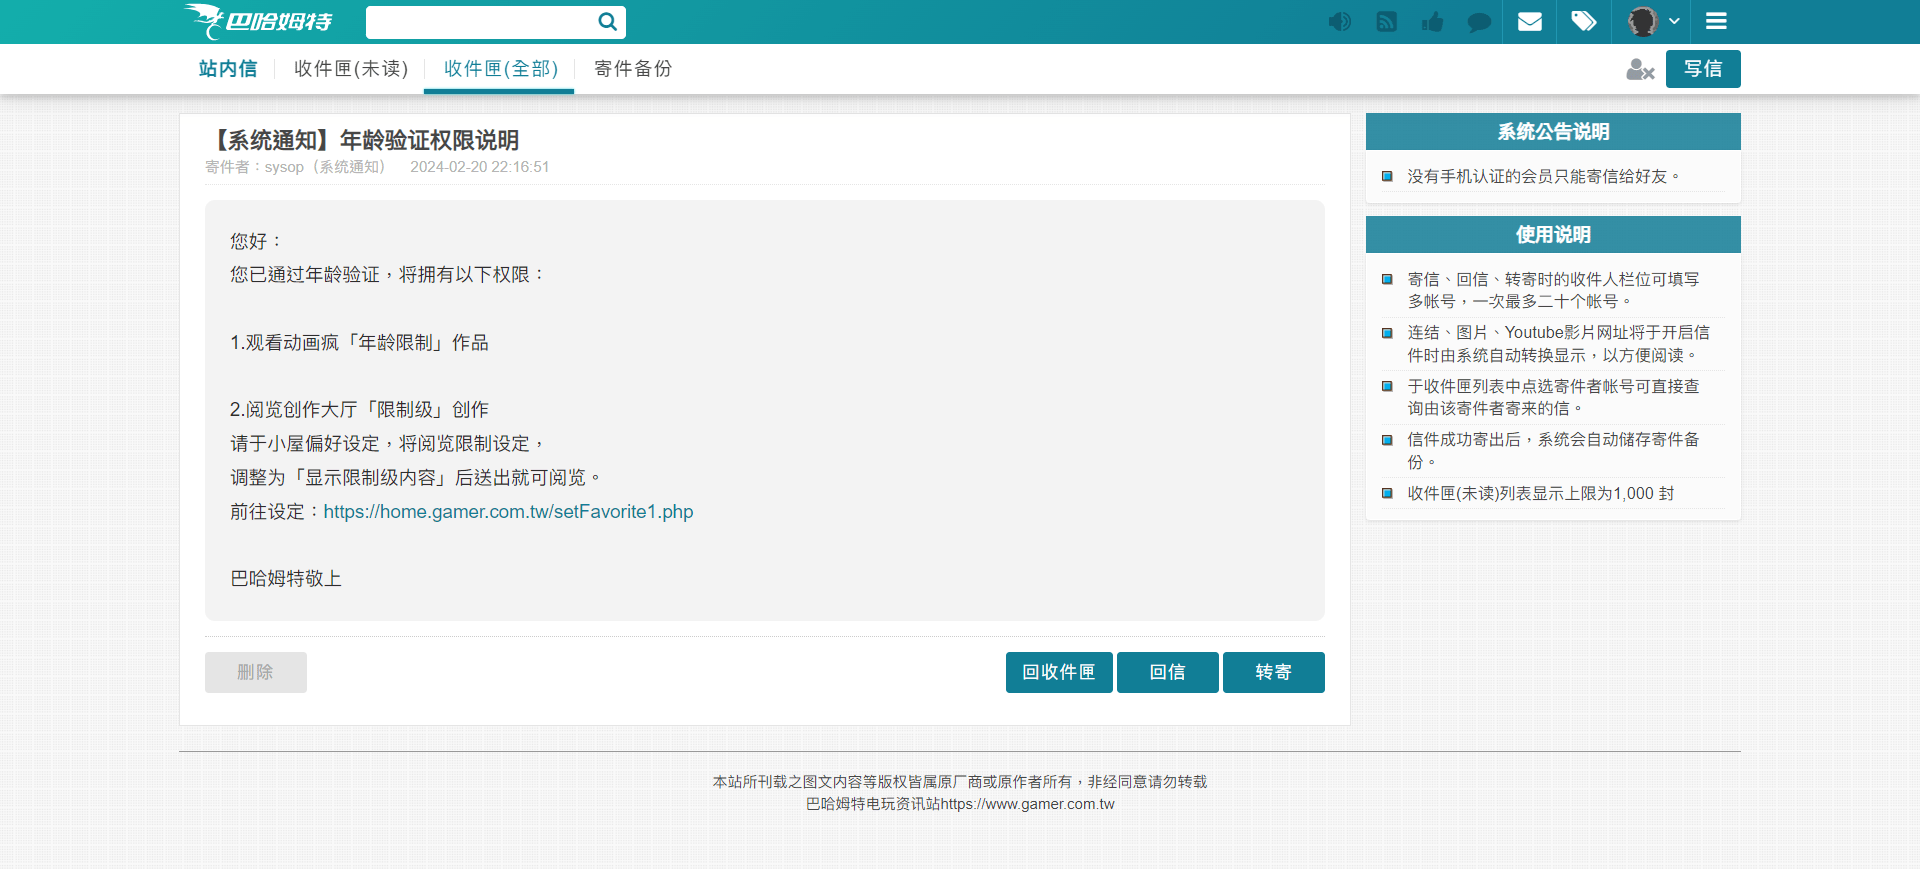
Task: Switch to 收件匣(全部) tab
Action: coord(500,69)
